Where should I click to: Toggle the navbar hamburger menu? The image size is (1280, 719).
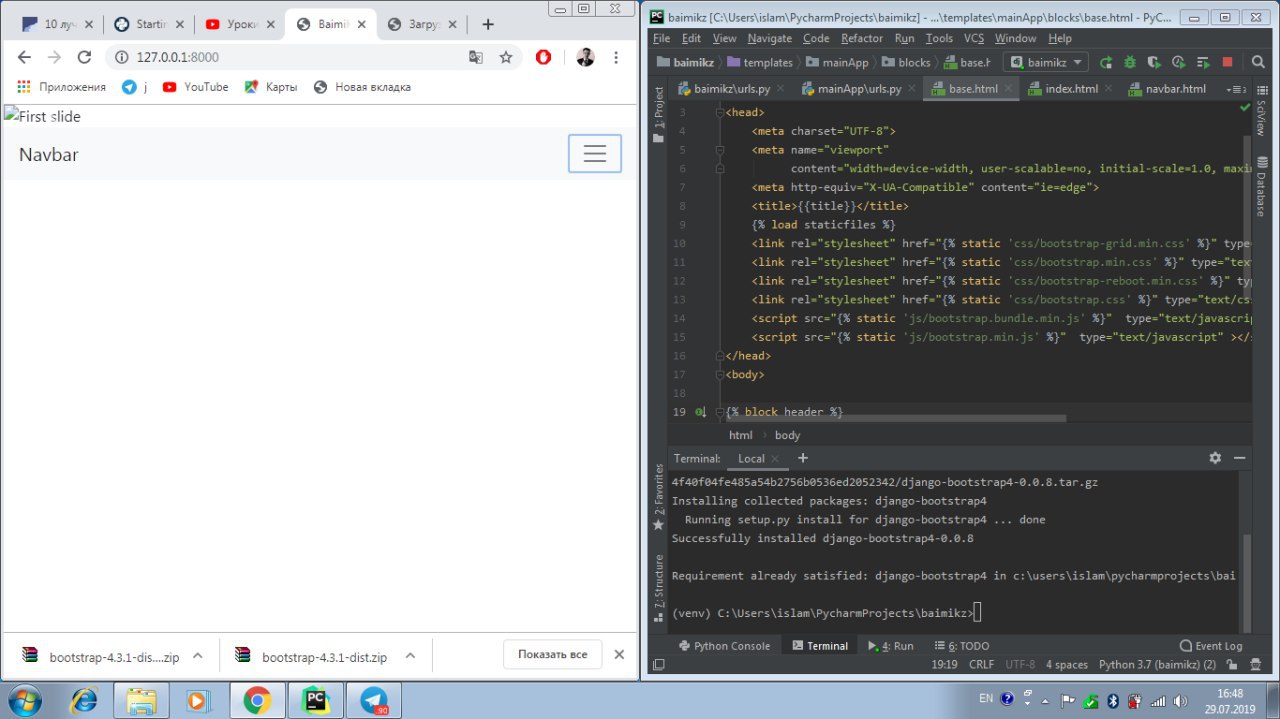[x=595, y=153]
